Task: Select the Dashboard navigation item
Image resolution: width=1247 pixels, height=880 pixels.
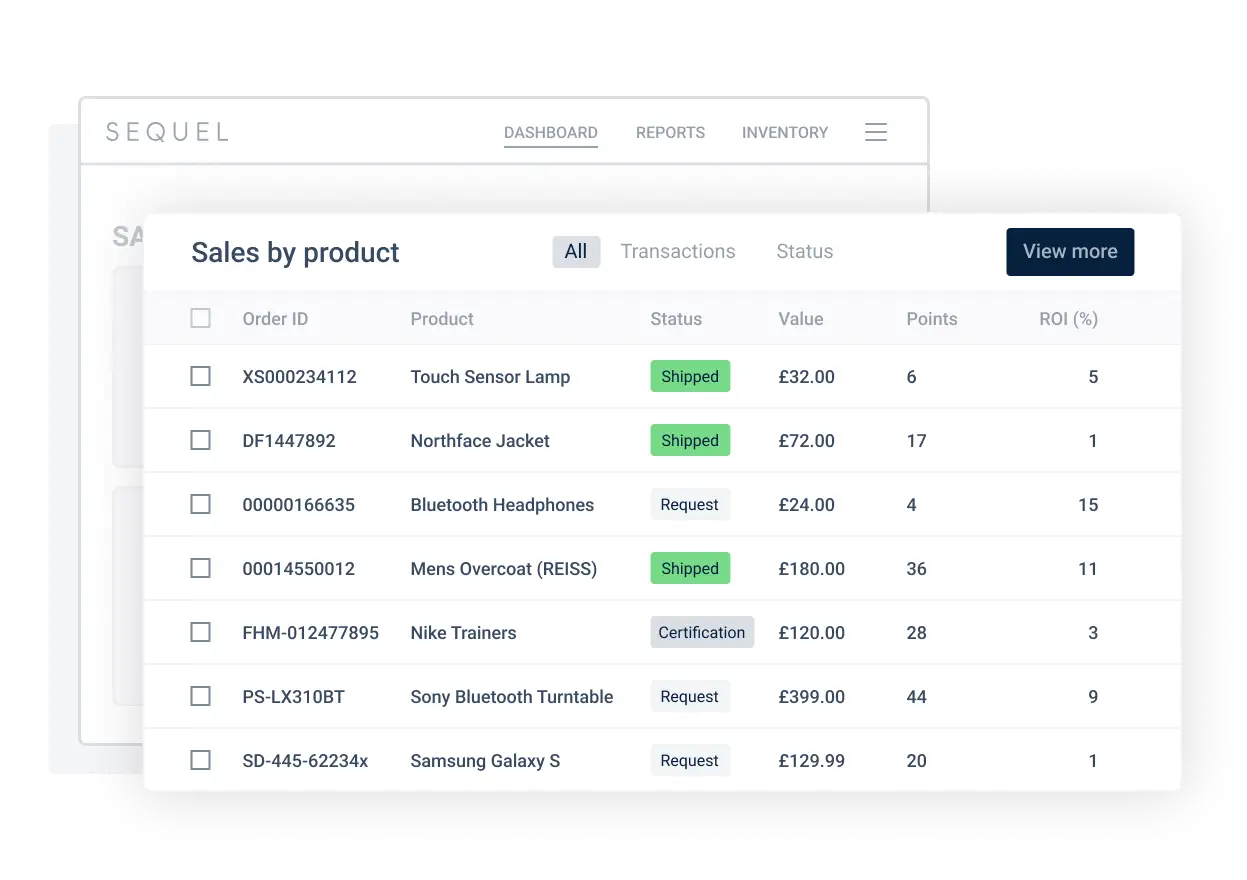Action: (551, 132)
